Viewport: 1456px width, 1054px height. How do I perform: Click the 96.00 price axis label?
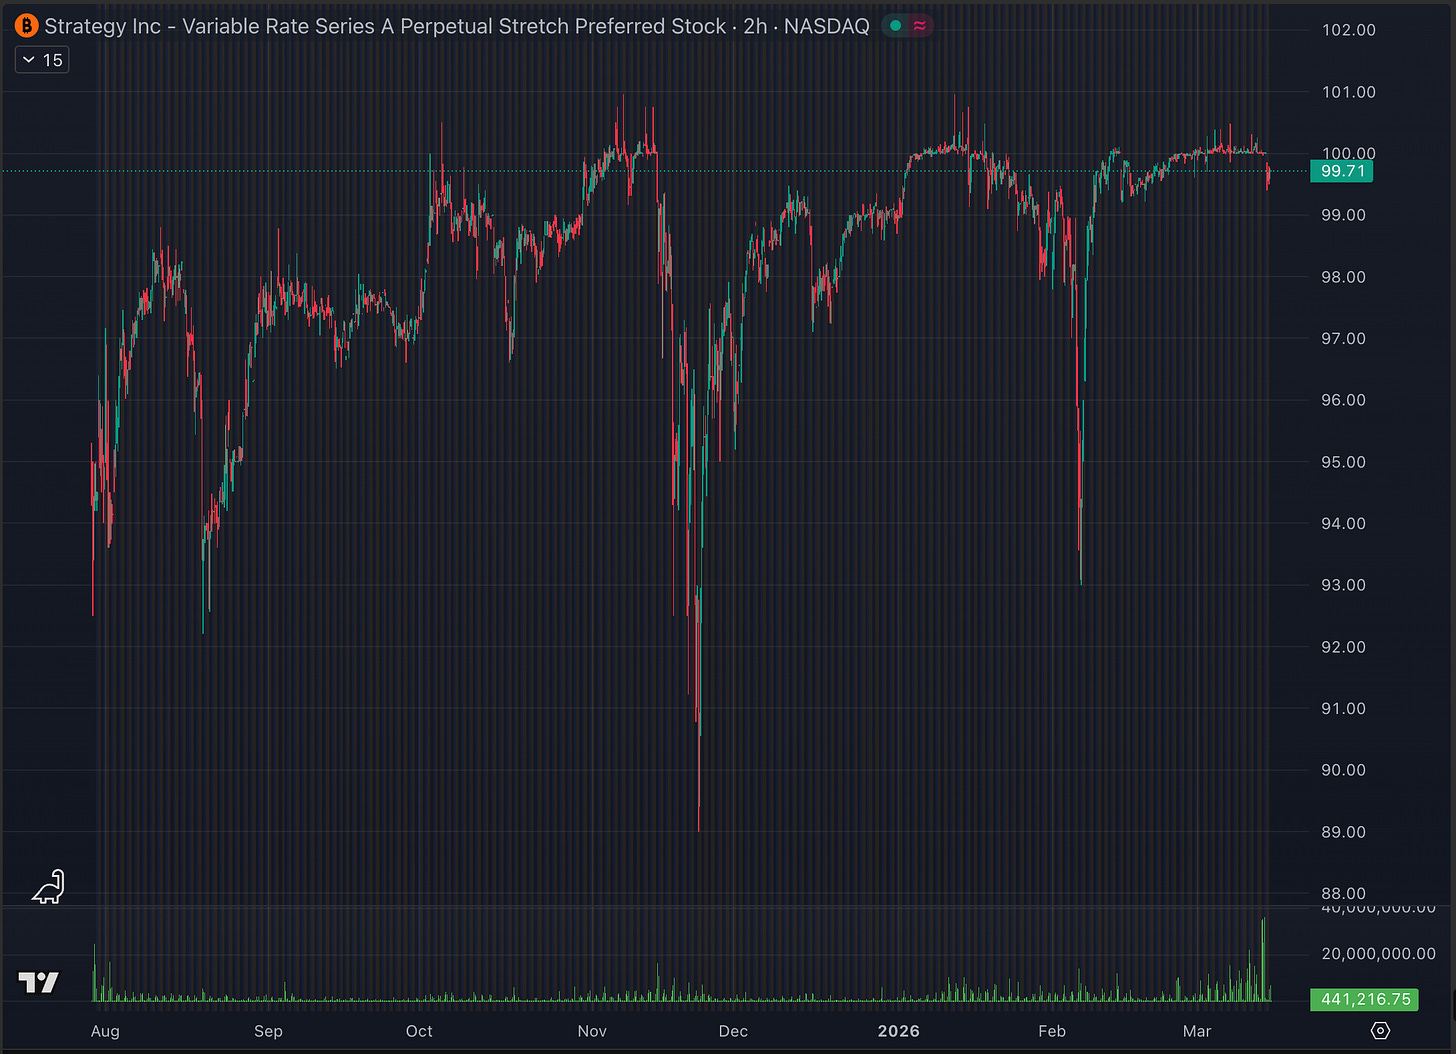(x=1343, y=400)
